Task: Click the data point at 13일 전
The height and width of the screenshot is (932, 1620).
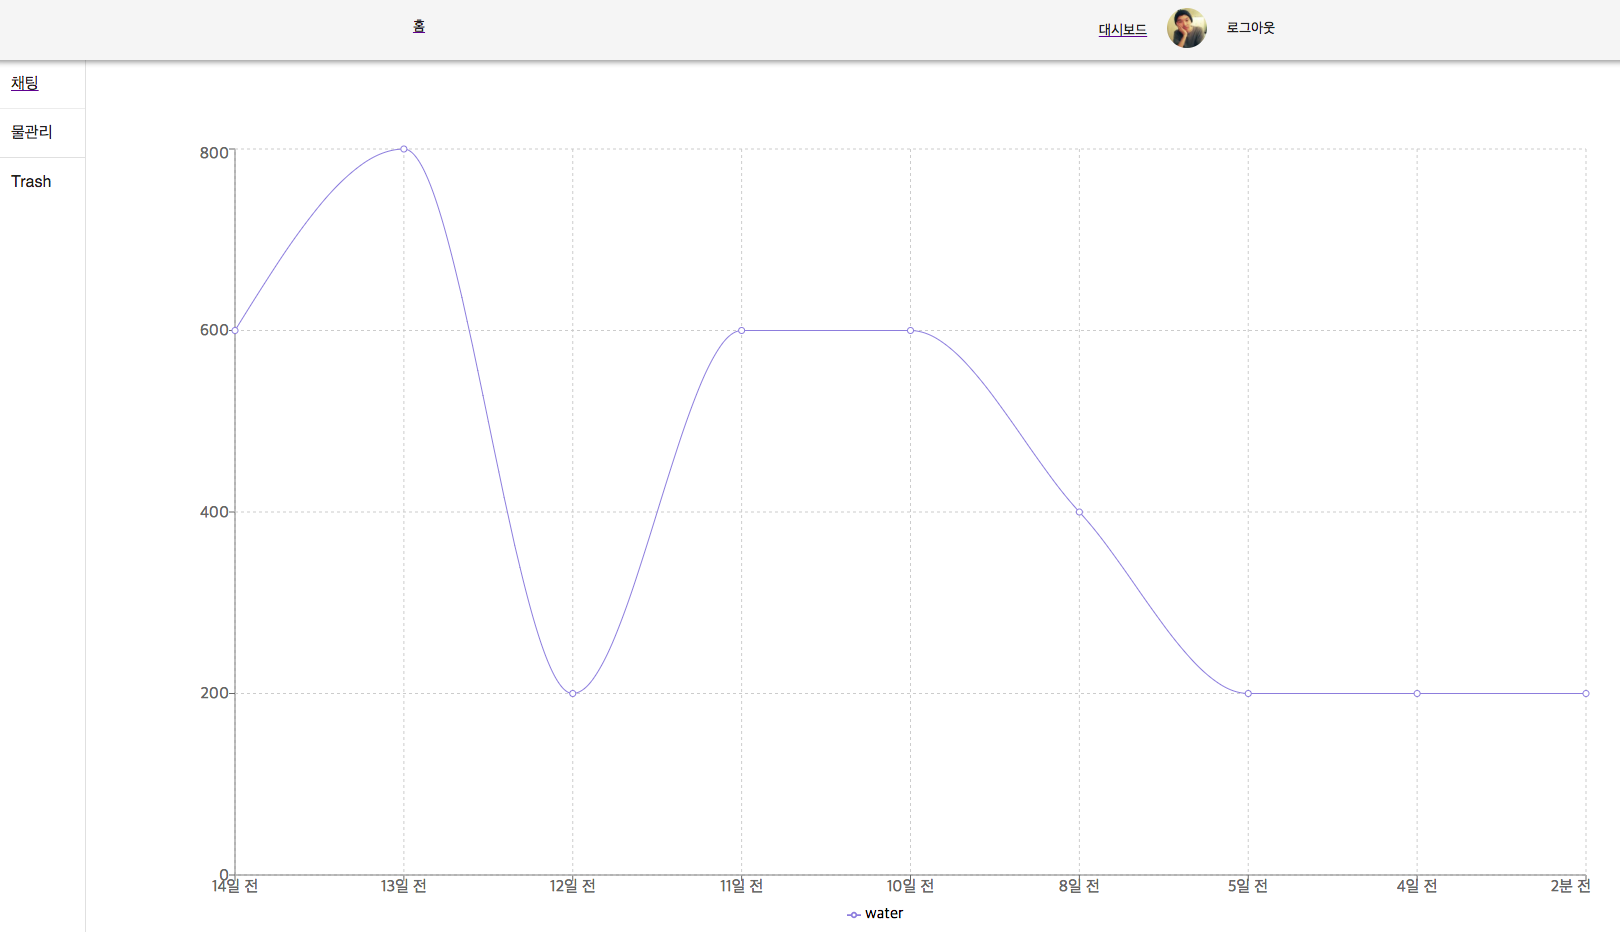Action: pyautogui.click(x=404, y=149)
